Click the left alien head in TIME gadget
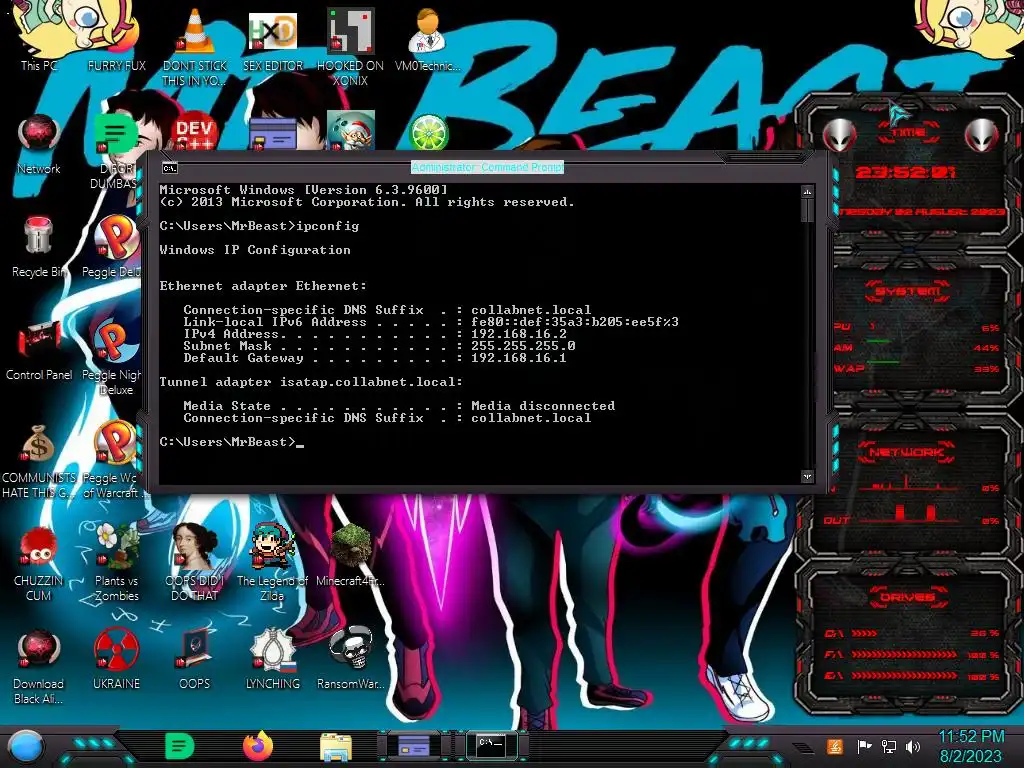This screenshot has height=768, width=1024. tap(840, 135)
